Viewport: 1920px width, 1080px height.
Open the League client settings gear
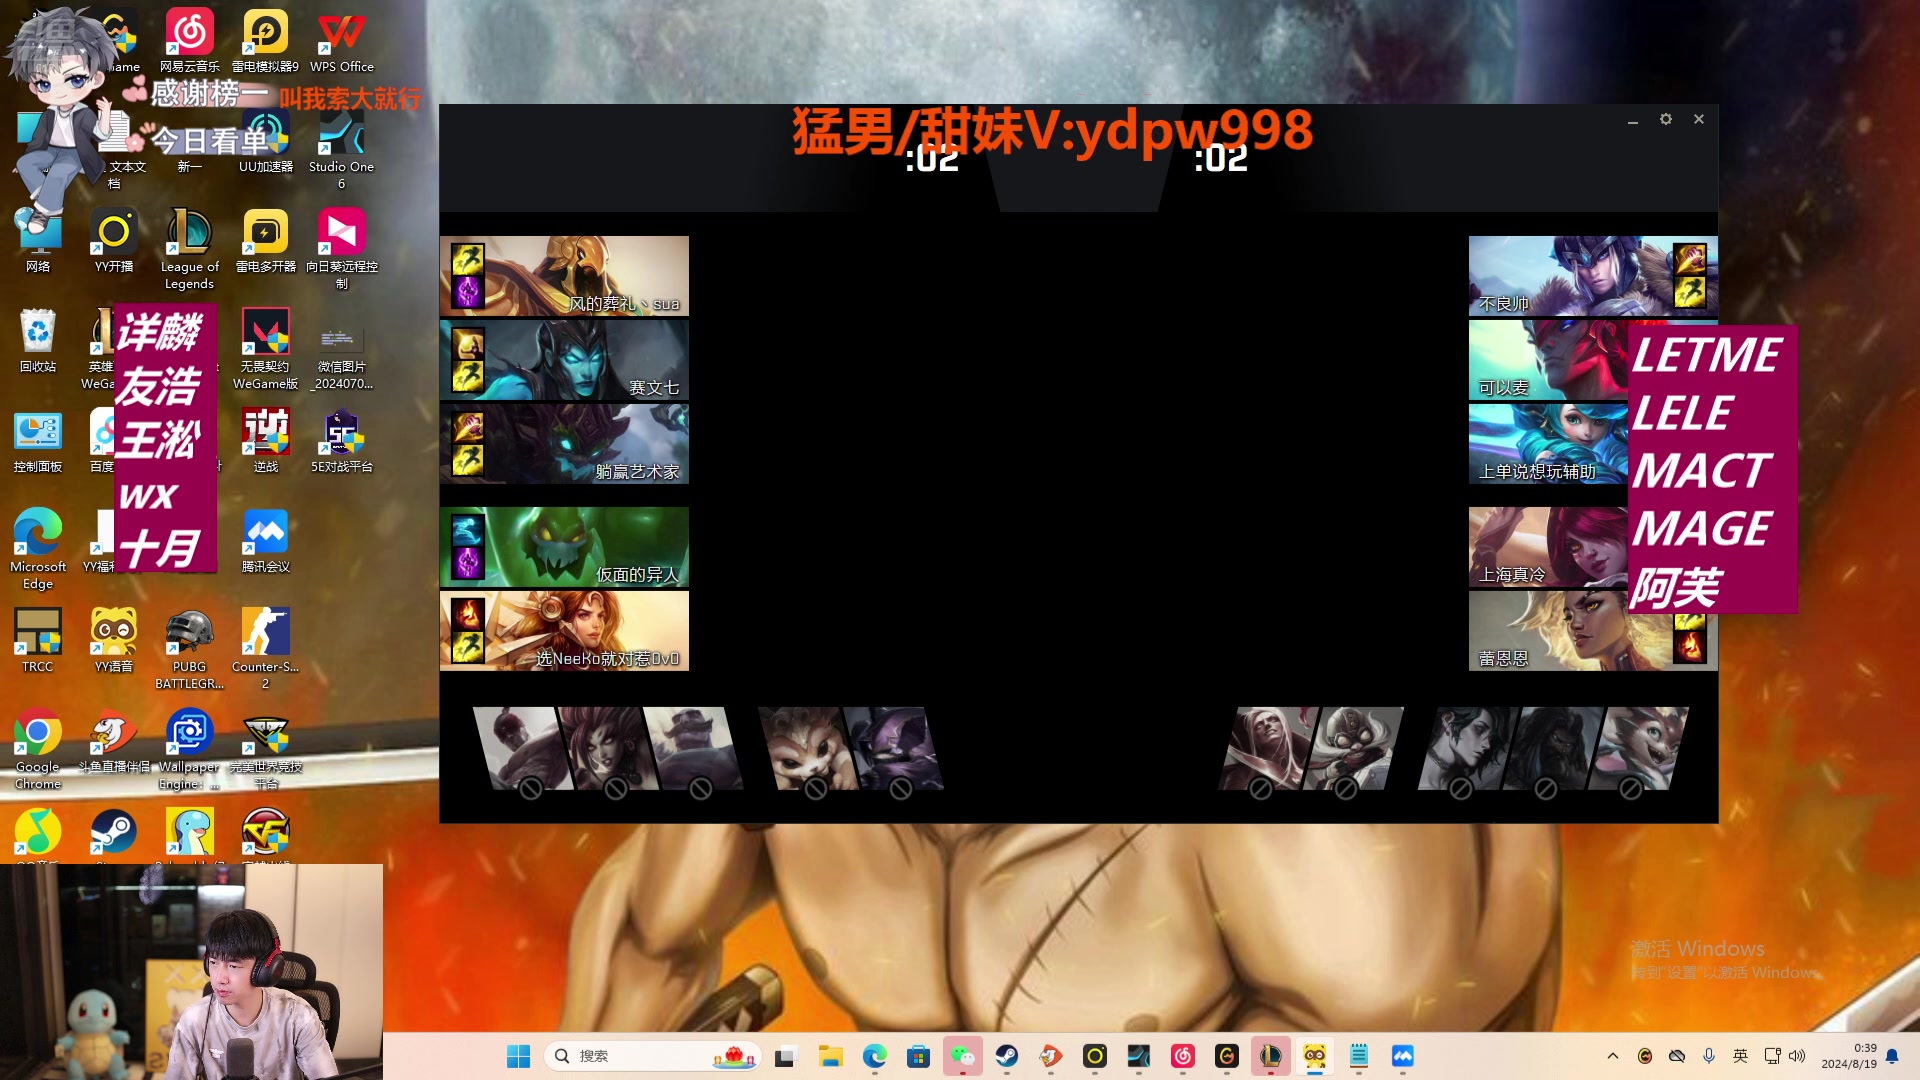(x=1666, y=119)
